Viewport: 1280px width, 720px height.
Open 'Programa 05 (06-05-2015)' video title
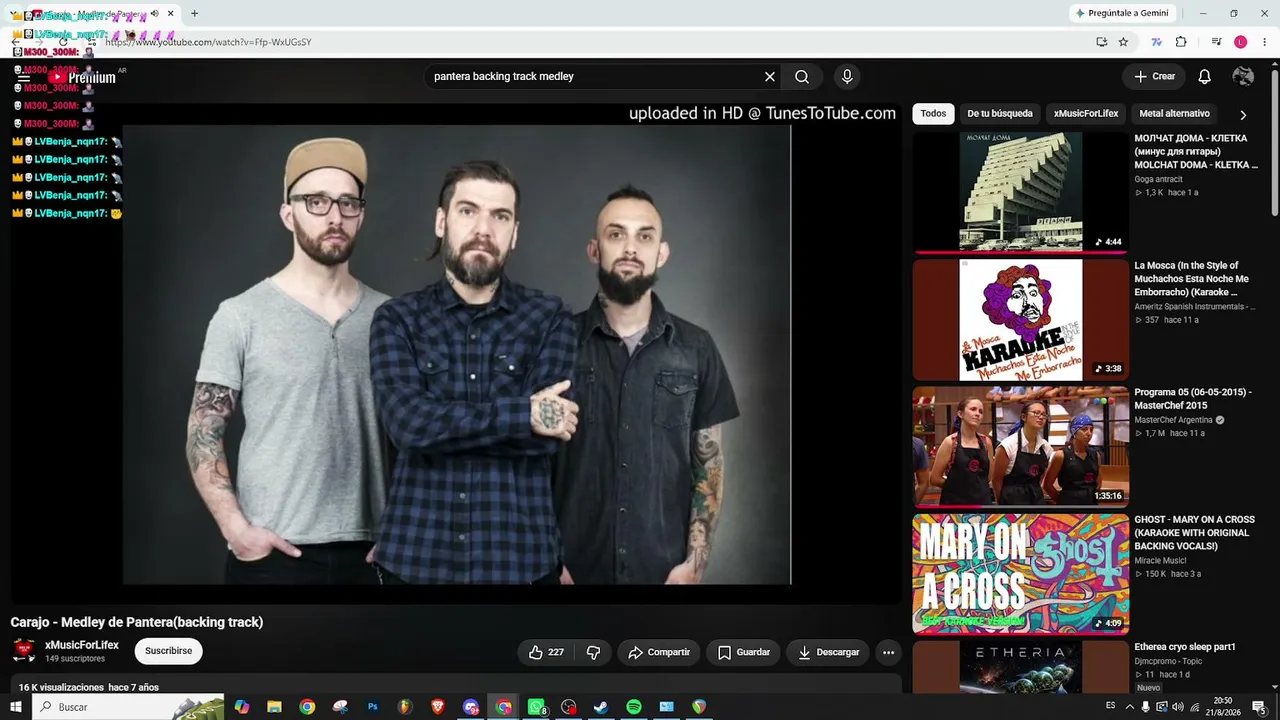pyautogui.click(x=1193, y=399)
